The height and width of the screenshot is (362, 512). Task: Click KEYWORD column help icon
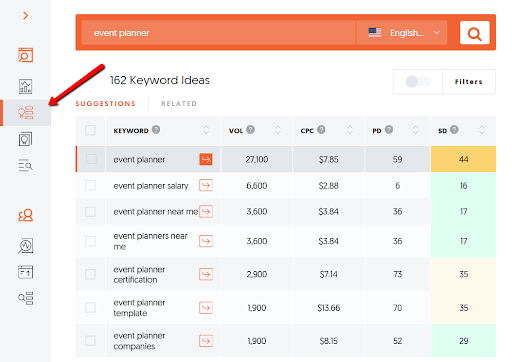[156, 129]
